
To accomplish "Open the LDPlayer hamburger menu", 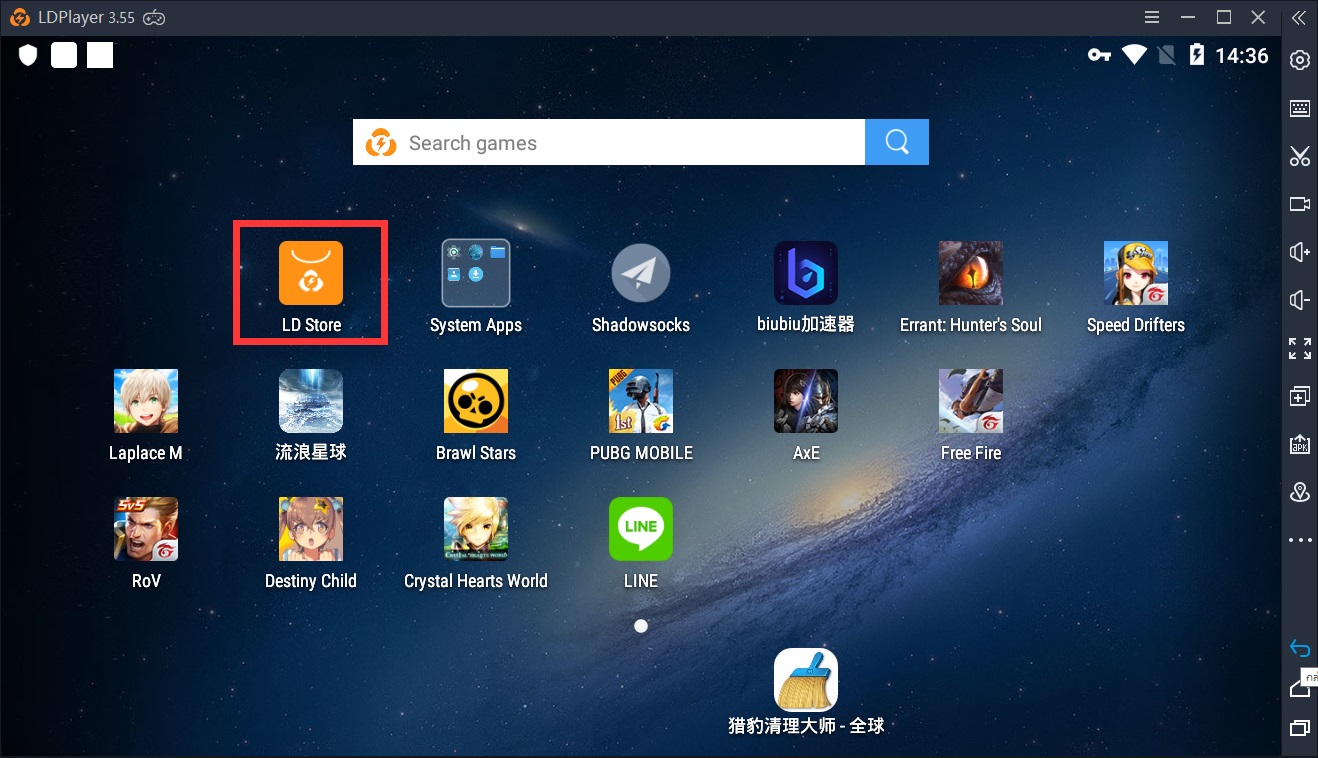I will point(1153,17).
